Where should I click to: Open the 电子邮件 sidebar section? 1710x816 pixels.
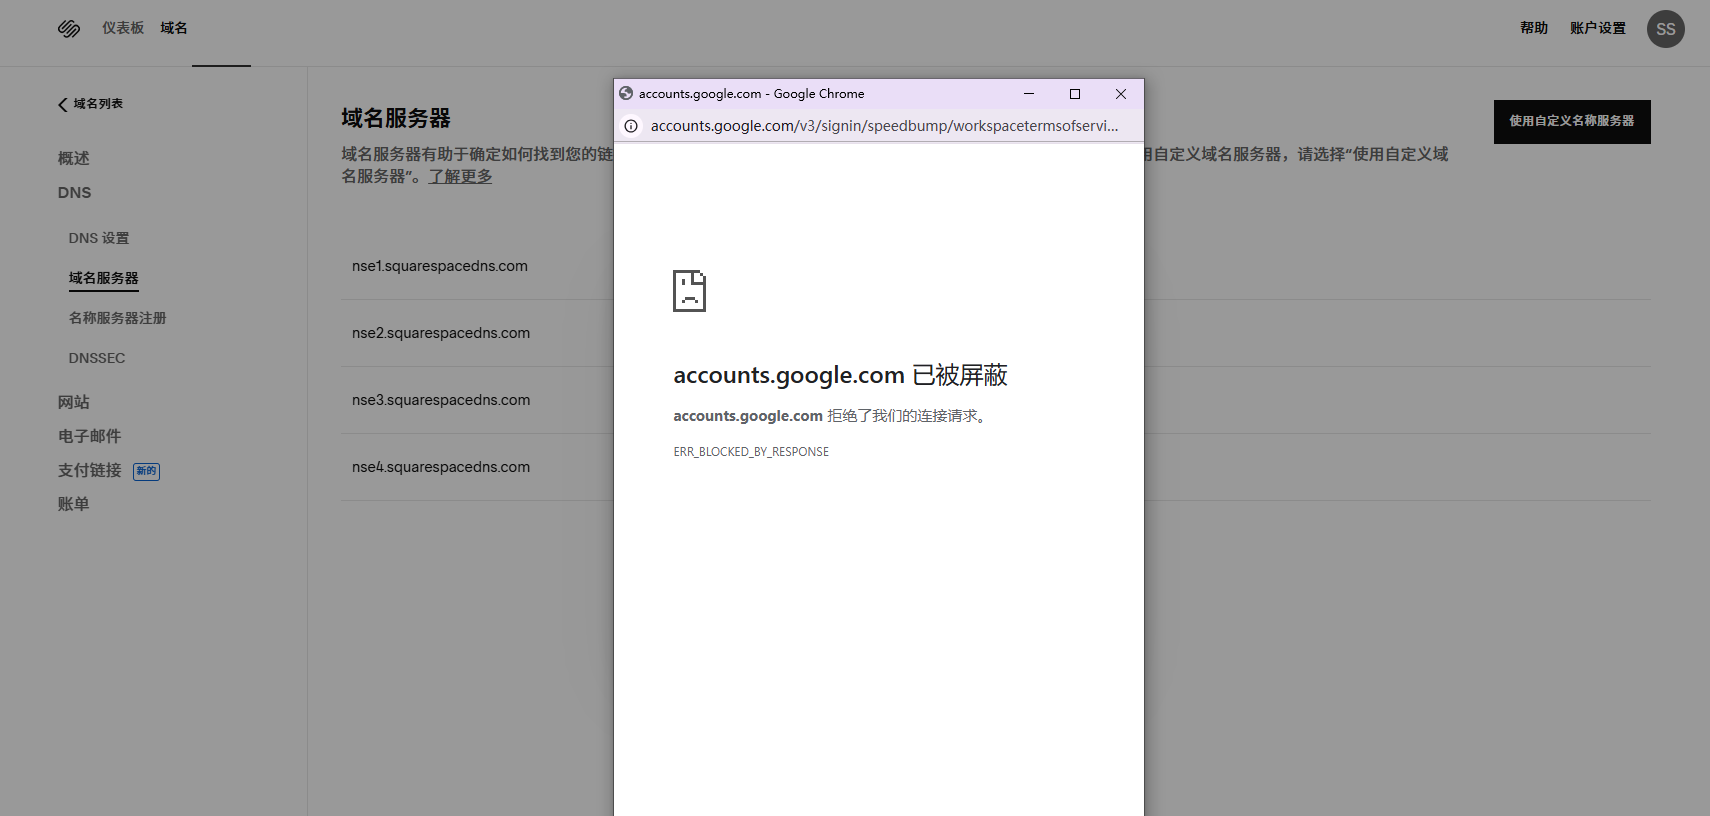[90, 436]
